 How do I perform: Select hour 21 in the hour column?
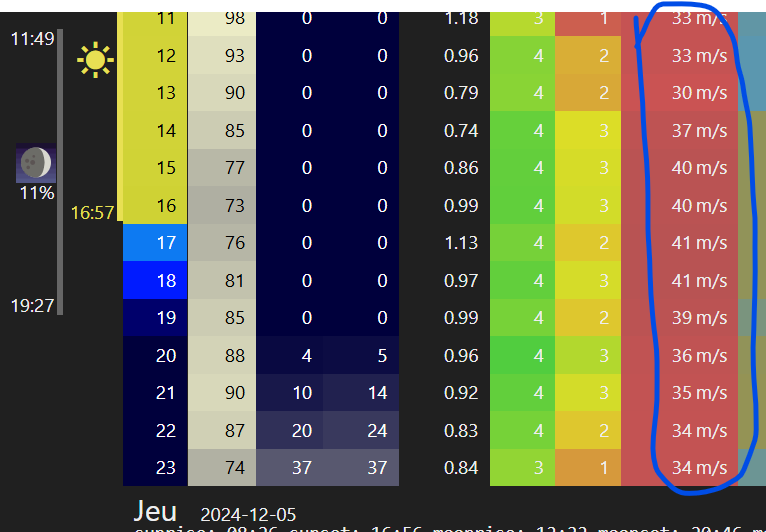point(155,392)
